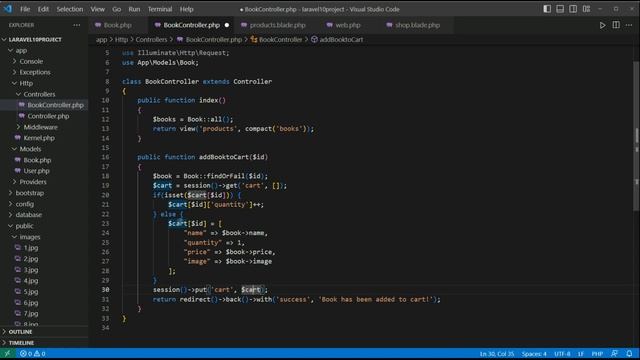Viewport: 640px width, 360px height.
Task: Open the Help menu
Action: click(x=187, y=9)
